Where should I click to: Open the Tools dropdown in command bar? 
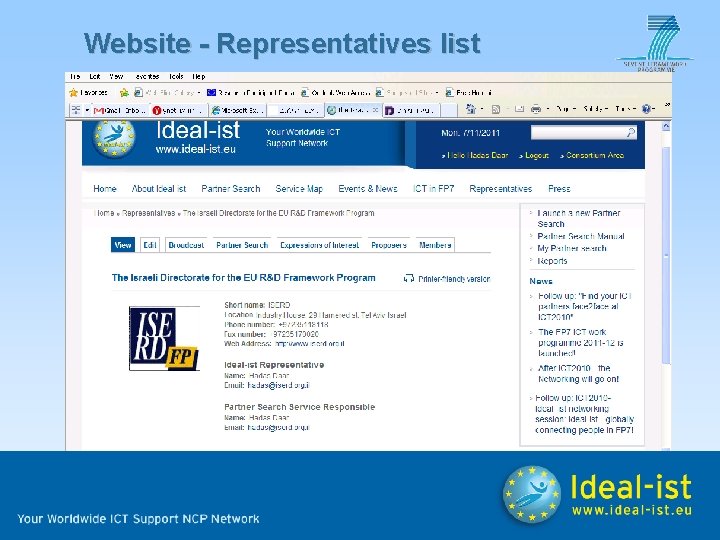625,109
